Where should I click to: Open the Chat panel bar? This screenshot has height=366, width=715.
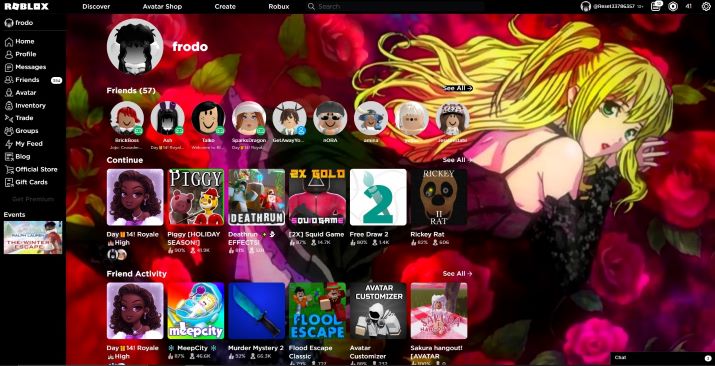point(663,358)
